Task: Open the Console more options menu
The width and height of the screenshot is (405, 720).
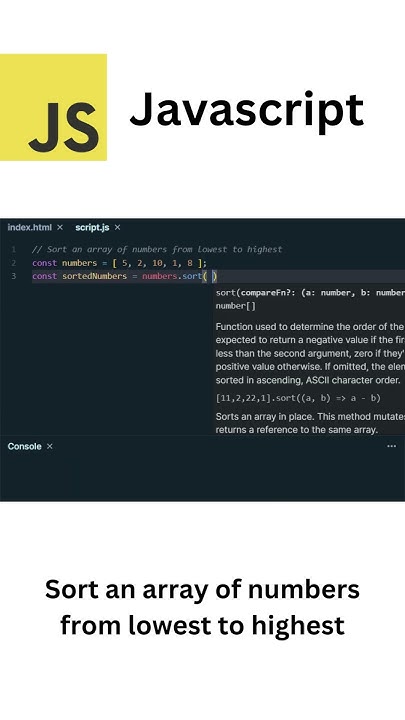Action: point(391,446)
